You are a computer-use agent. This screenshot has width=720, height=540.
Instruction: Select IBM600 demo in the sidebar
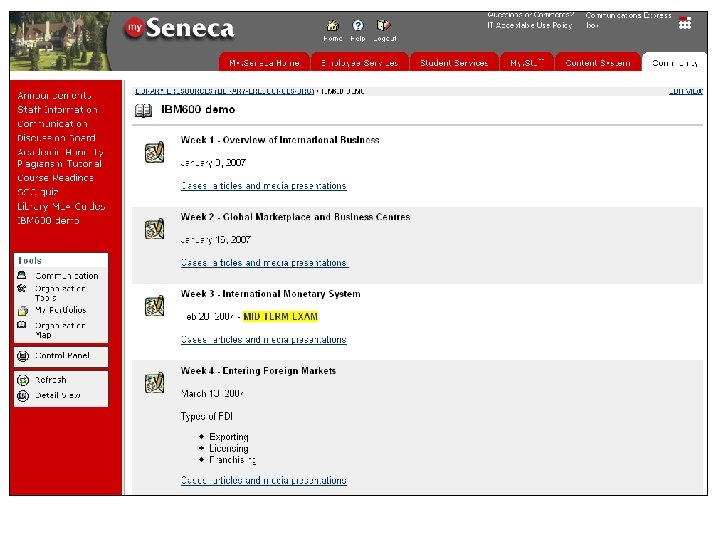48,220
